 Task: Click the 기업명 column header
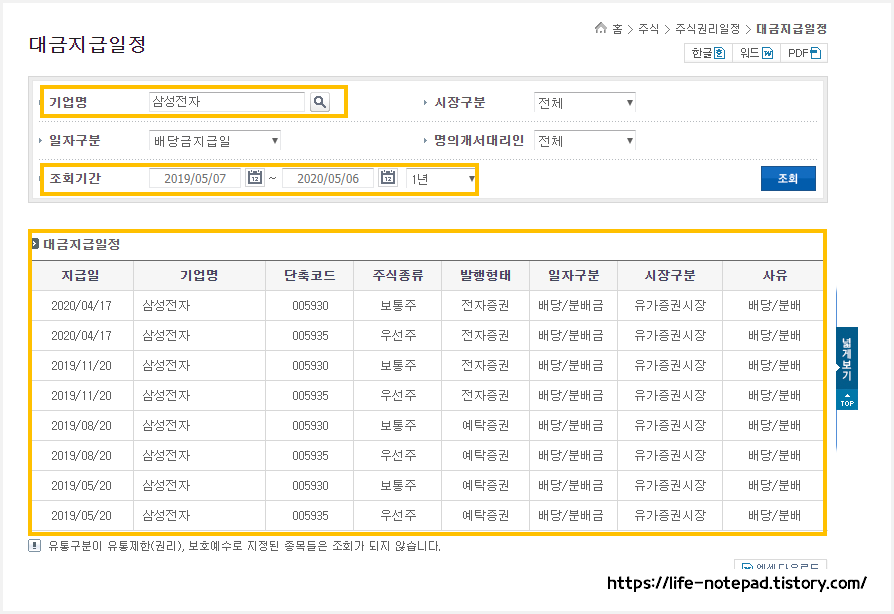tap(200, 276)
